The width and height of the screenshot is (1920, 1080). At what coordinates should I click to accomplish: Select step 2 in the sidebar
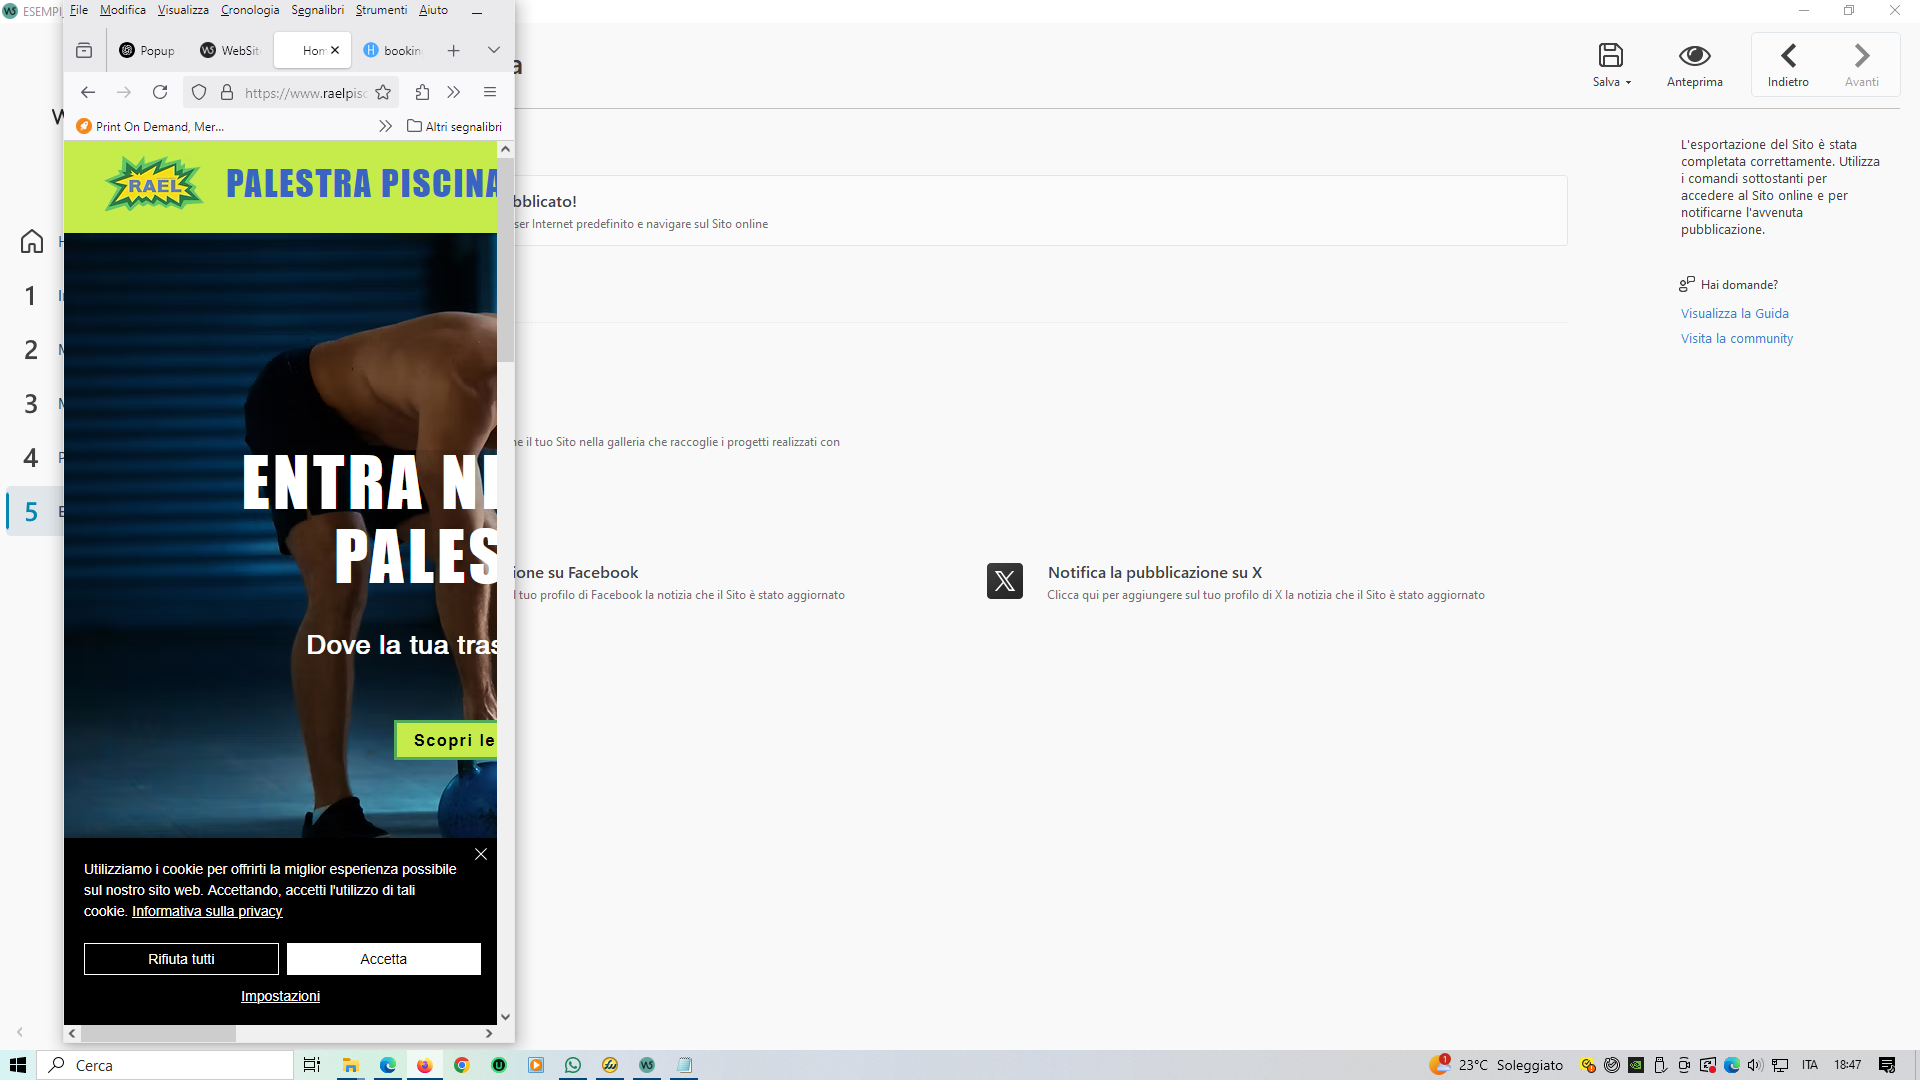(x=31, y=350)
